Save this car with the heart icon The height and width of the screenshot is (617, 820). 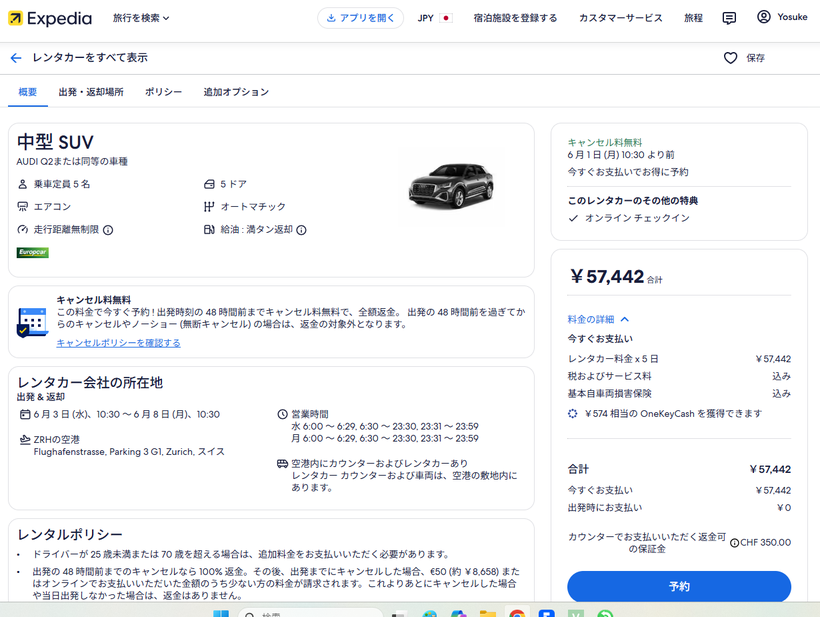(x=731, y=58)
